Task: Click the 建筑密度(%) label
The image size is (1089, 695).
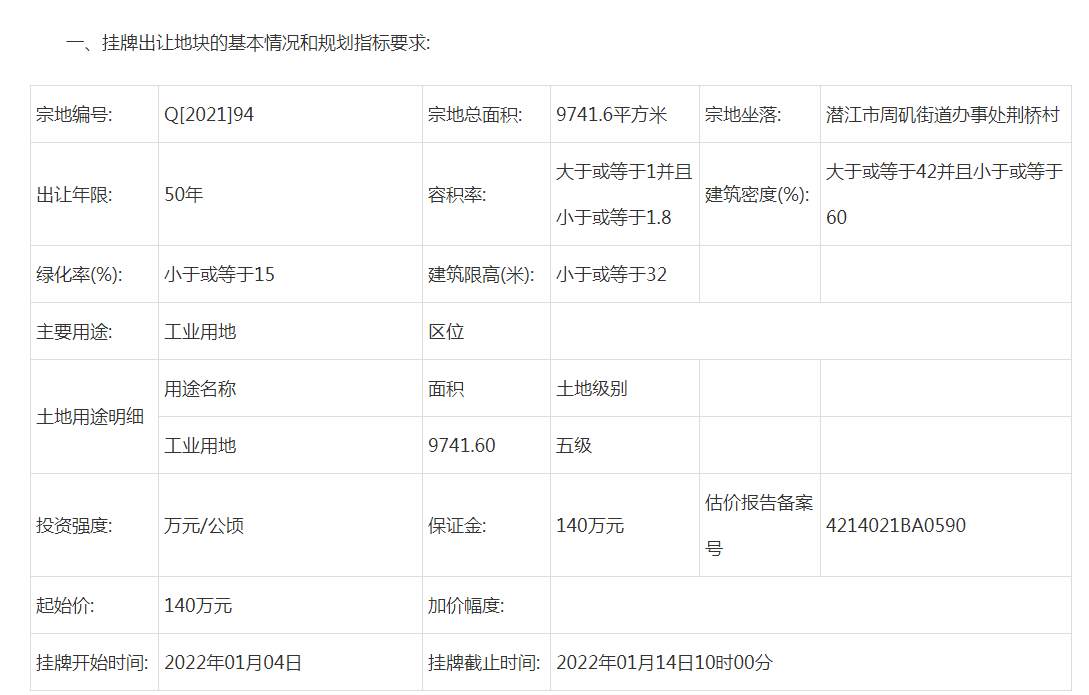Action: coord(757,195)
